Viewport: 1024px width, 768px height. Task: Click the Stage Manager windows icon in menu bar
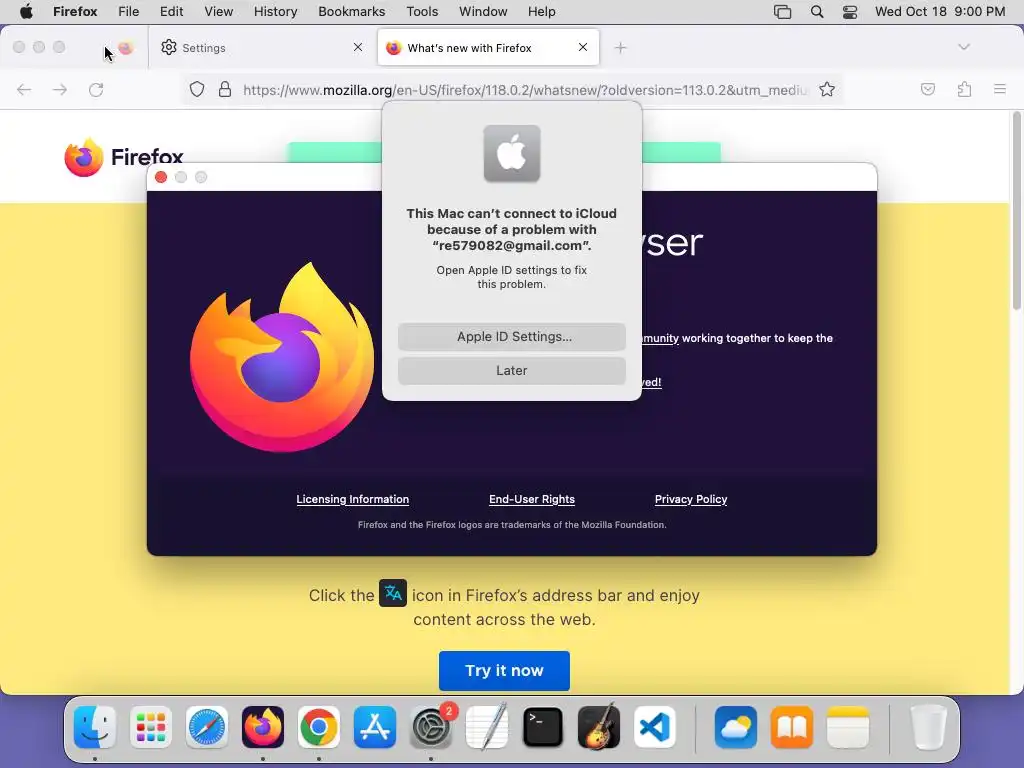(x=782, y=11)
